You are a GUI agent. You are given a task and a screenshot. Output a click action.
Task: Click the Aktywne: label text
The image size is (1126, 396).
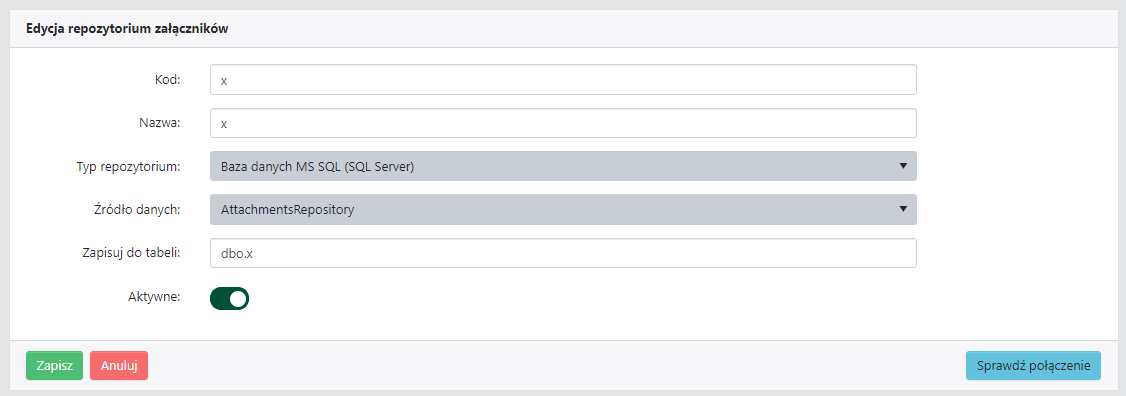pyautogui.click(x=155, y=295)
